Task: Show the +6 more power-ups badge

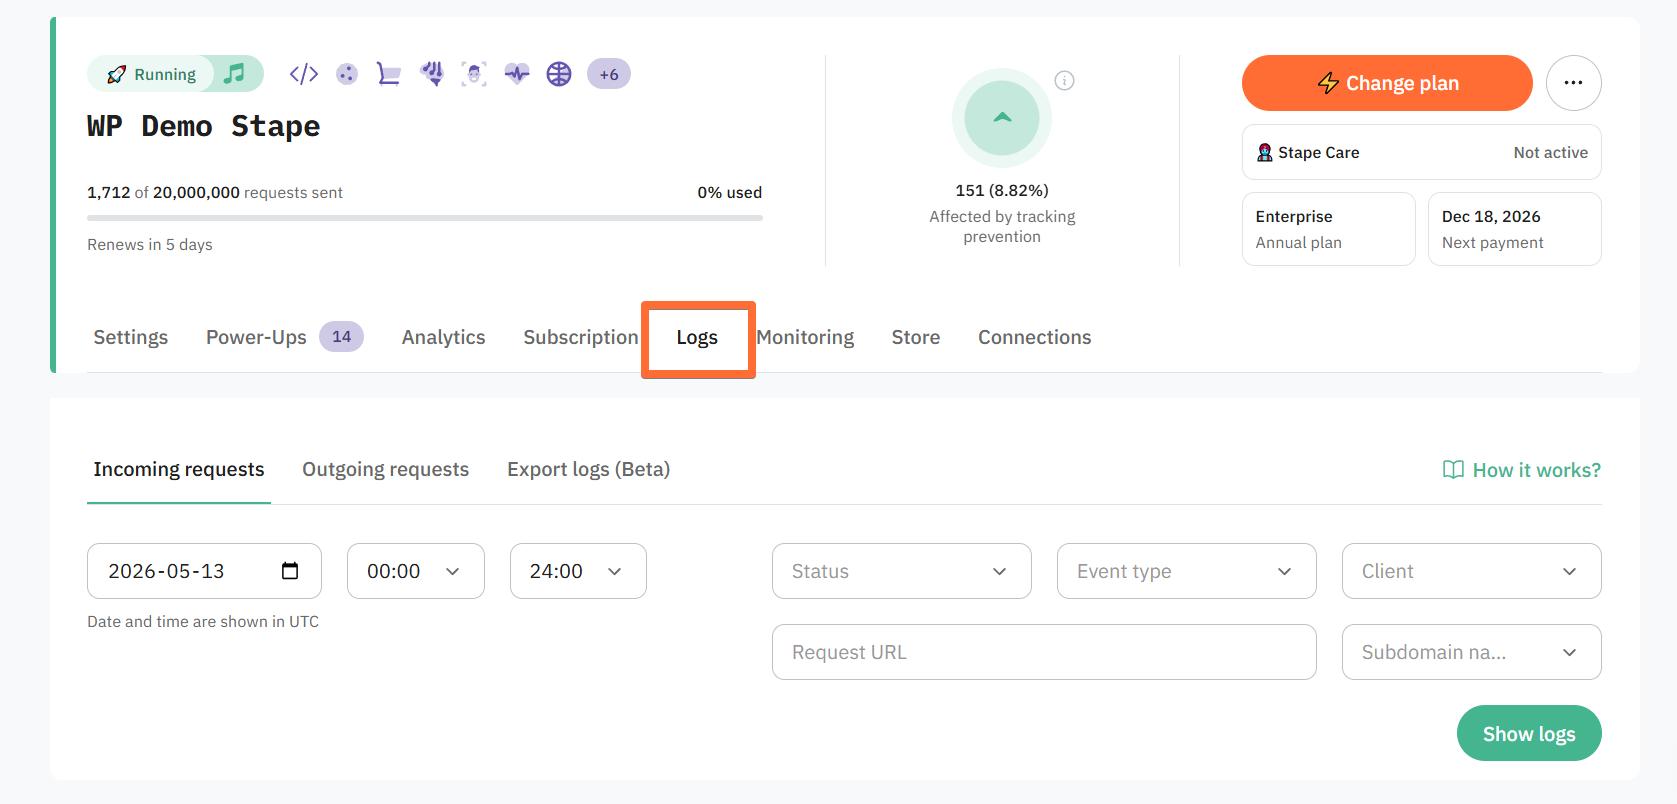Action: click(x=609, y=74)
